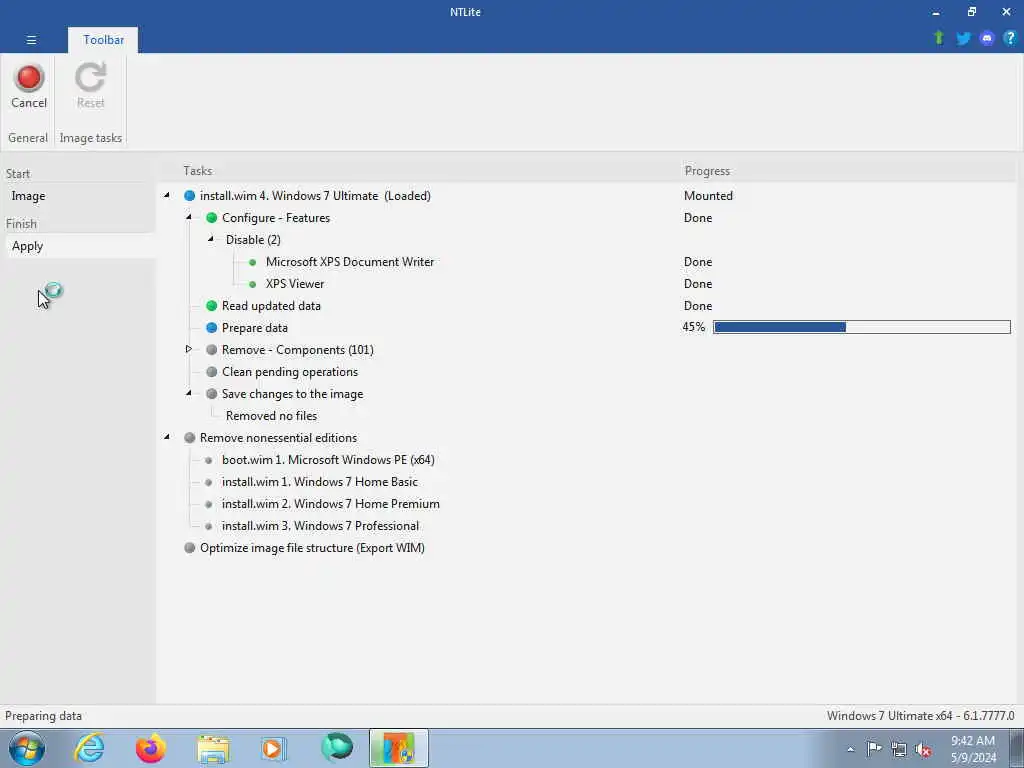Viewport: 1024px width, 768px height.
Task: Select Optimize image file structure (Export WIM)
Action: (312, 548)
